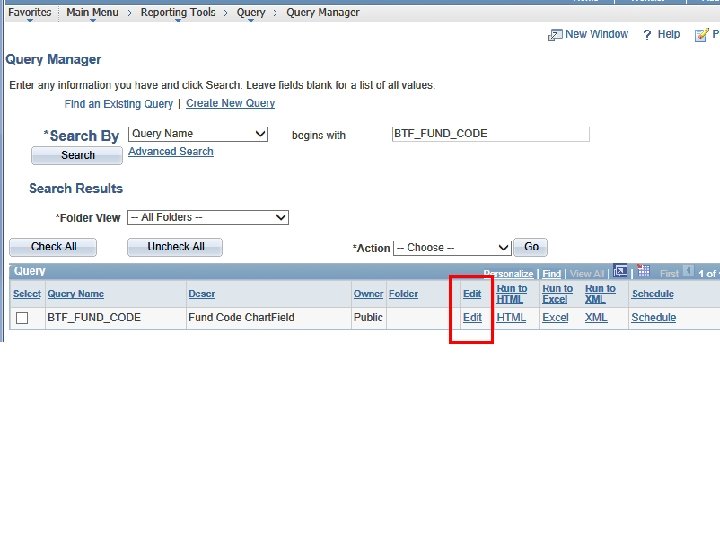Run BTF_FUND_CODE to Excel link
The height and width of the screenshot is (540, 720).
(555, 317)
